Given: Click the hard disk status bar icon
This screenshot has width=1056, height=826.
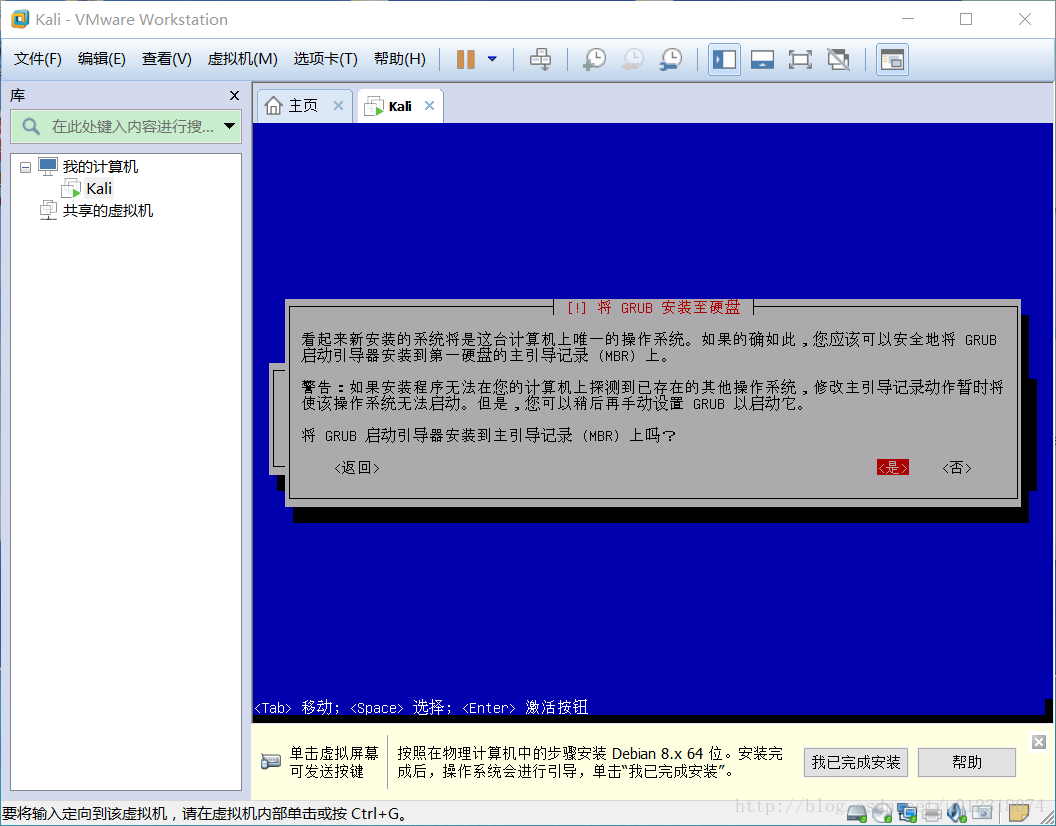Looking at the screenshot, I should pos(857,814).
